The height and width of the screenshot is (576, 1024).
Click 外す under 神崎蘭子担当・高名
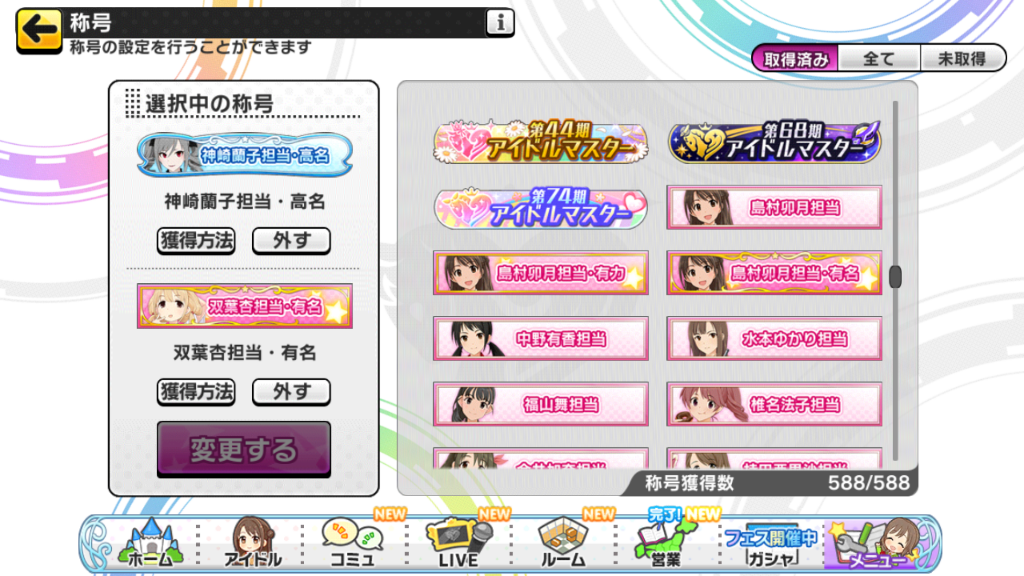(291, 241)
